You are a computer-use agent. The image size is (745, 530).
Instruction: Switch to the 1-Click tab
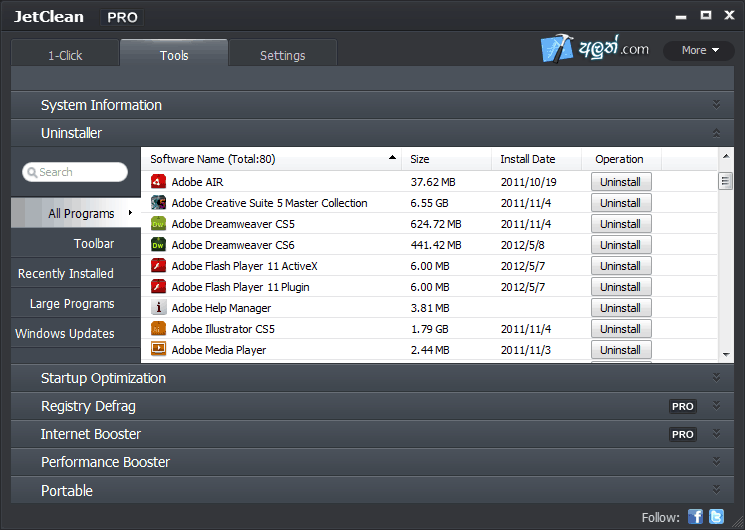pos(65,53)
